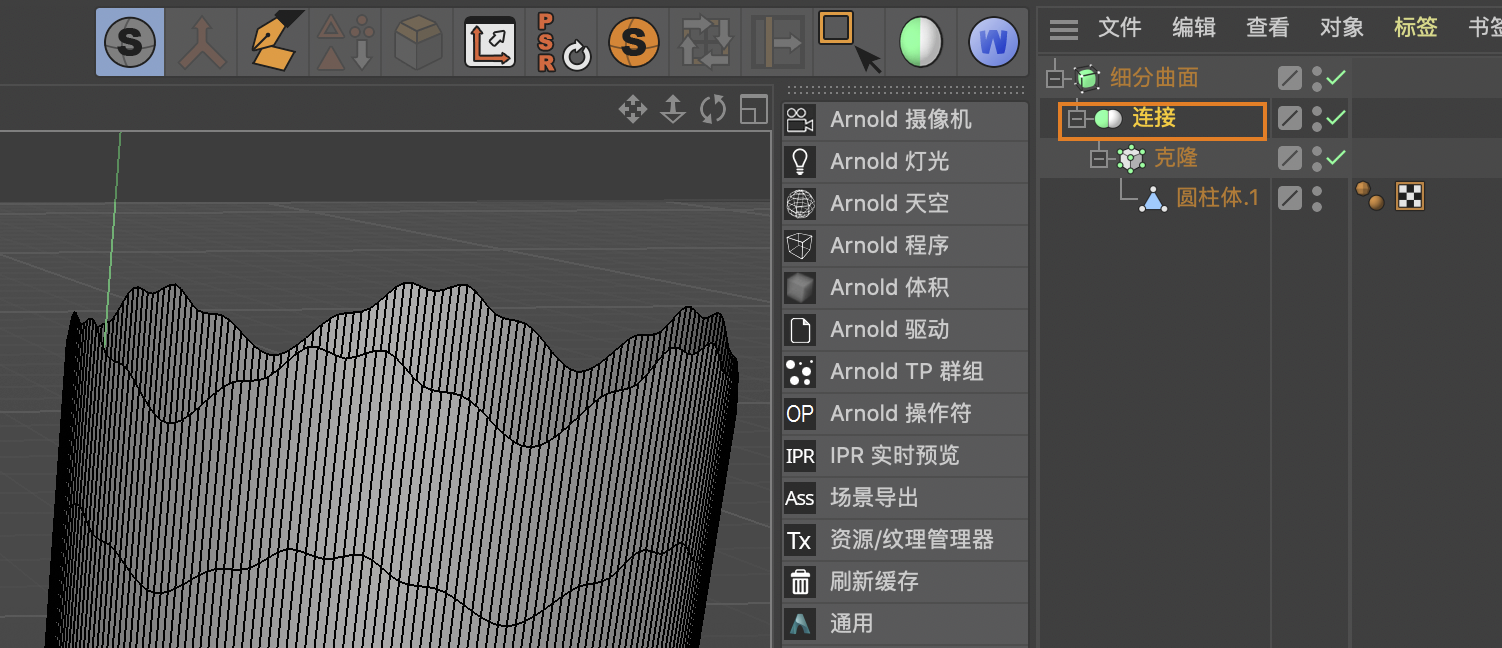This screenshot has width=1502, height=648.
Task: Add an Arnold 程序 procedural
Action: point(905,246)
